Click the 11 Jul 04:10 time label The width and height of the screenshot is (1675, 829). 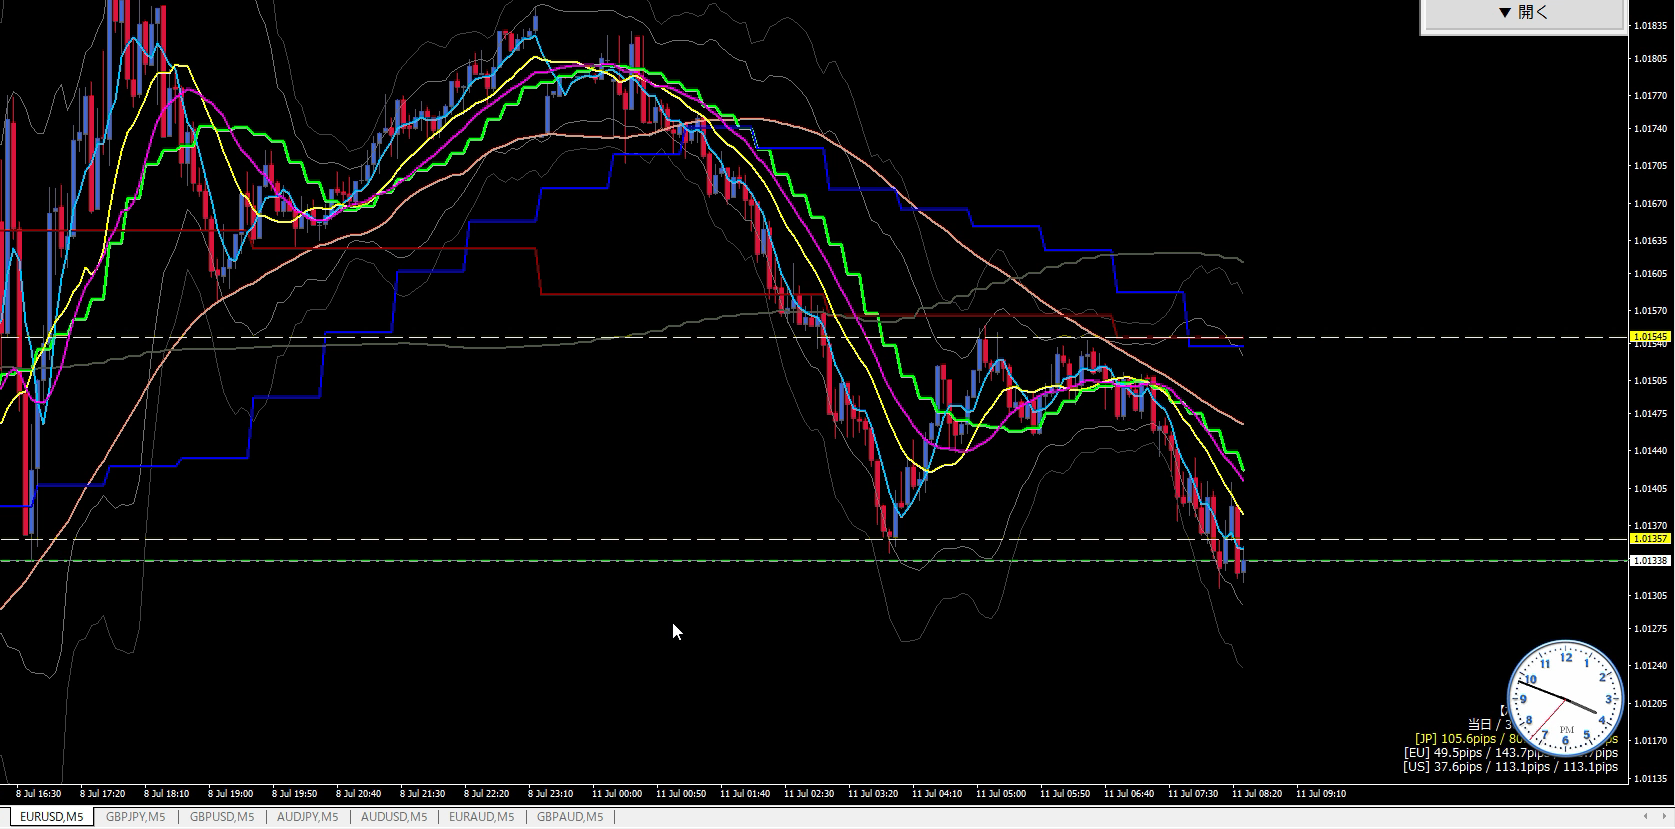click(937, 794)
